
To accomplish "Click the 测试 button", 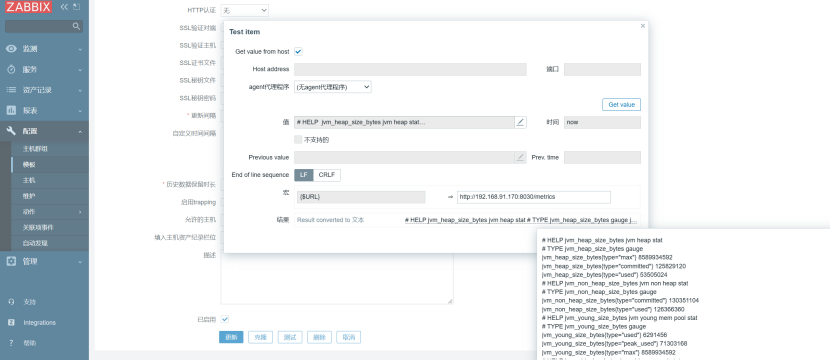I will click(290, 337).
